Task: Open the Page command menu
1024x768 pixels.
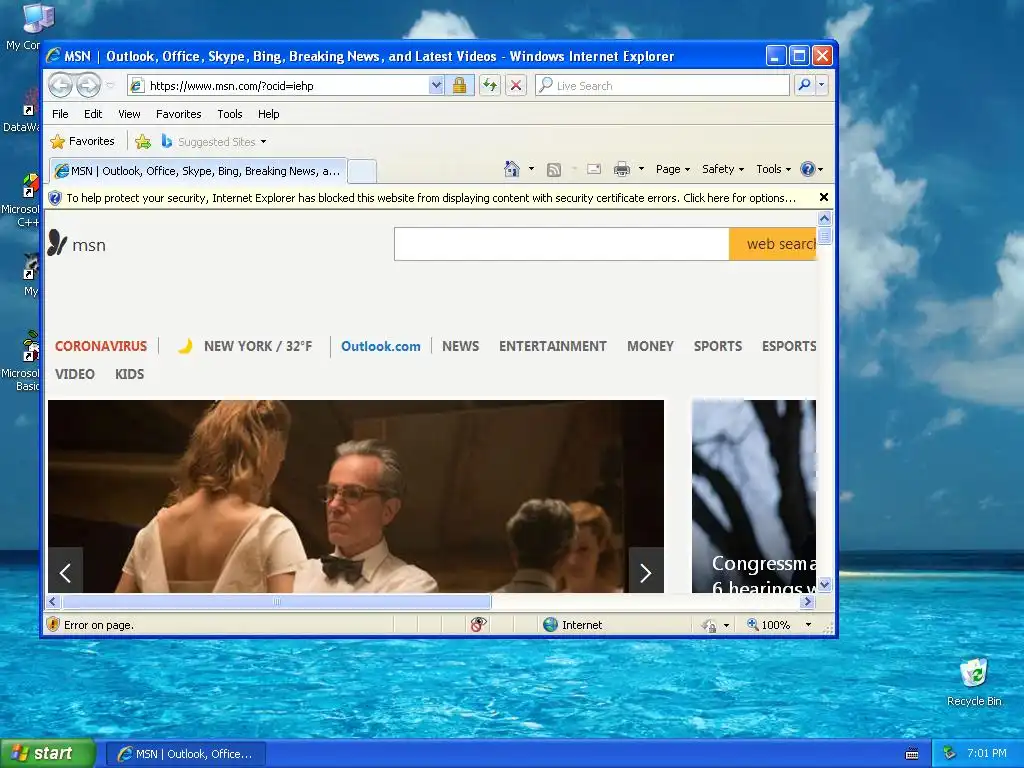Action: (x=673, y=169)
